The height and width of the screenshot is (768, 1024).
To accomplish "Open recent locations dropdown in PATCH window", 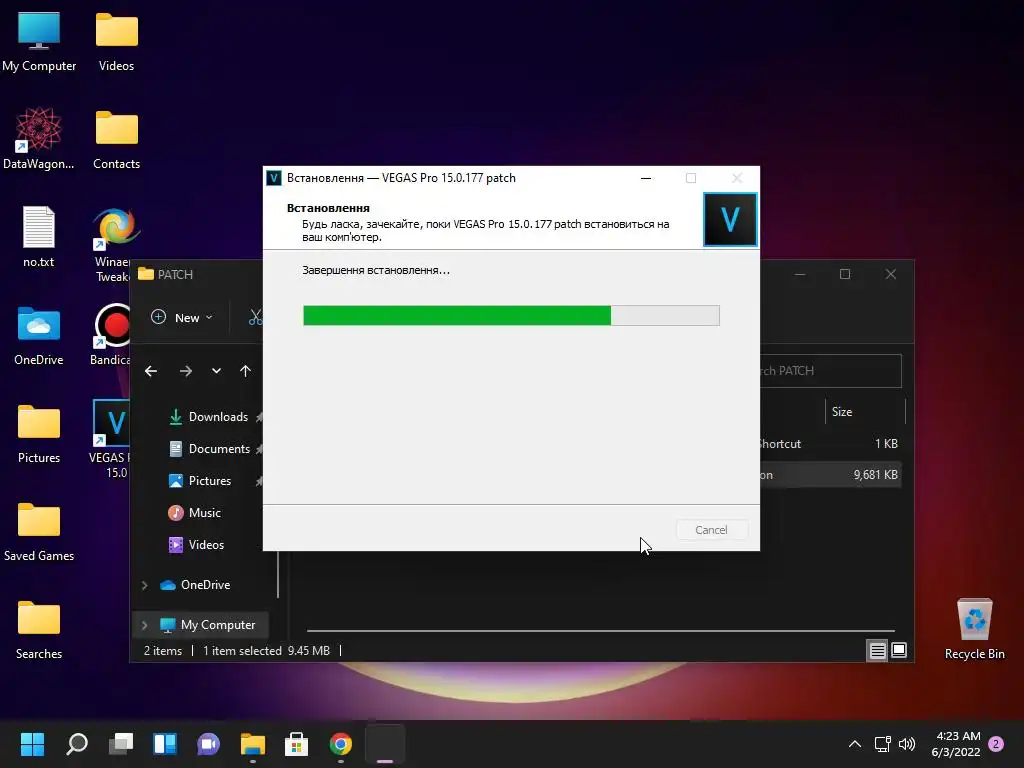I will pyautogui.click(x=216, y=371).
